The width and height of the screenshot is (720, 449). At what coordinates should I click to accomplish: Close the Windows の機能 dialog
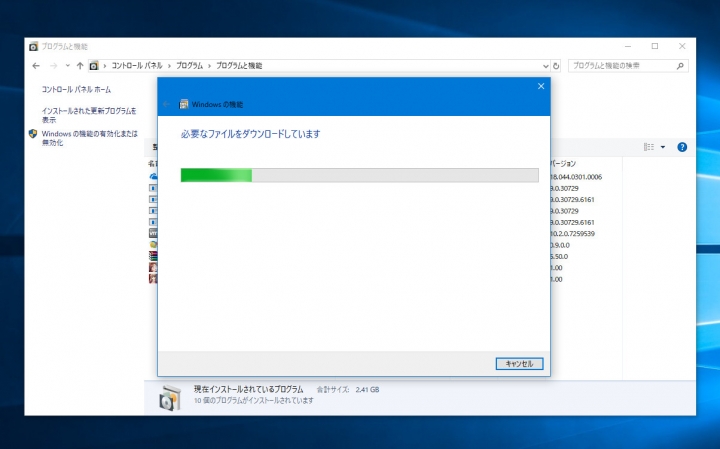click(541, 86)
